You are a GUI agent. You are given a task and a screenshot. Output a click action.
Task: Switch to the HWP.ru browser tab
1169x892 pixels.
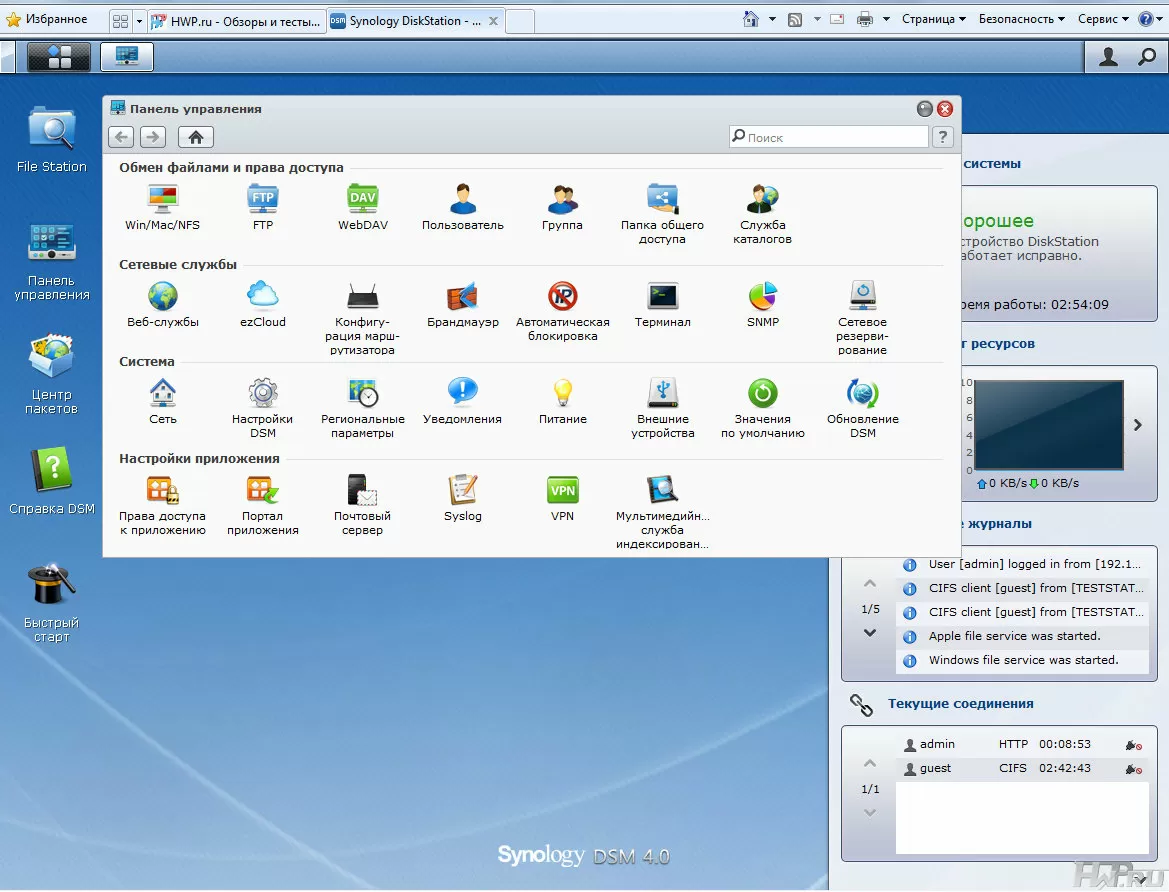[237, 22]
